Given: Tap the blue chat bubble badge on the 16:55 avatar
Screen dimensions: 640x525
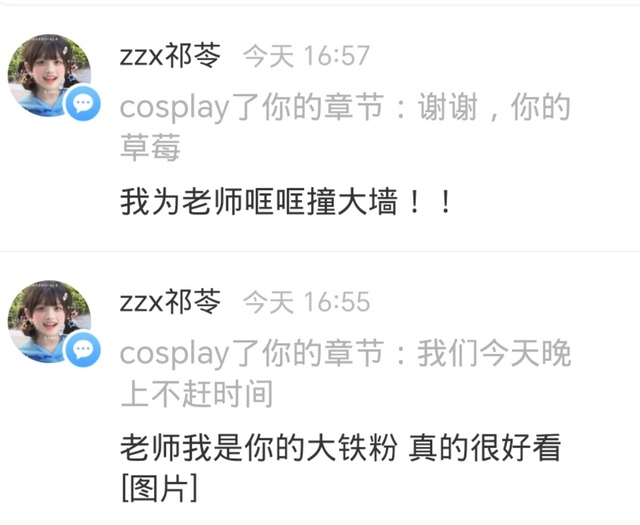Looking at the screenshot, I should point(83,349).
